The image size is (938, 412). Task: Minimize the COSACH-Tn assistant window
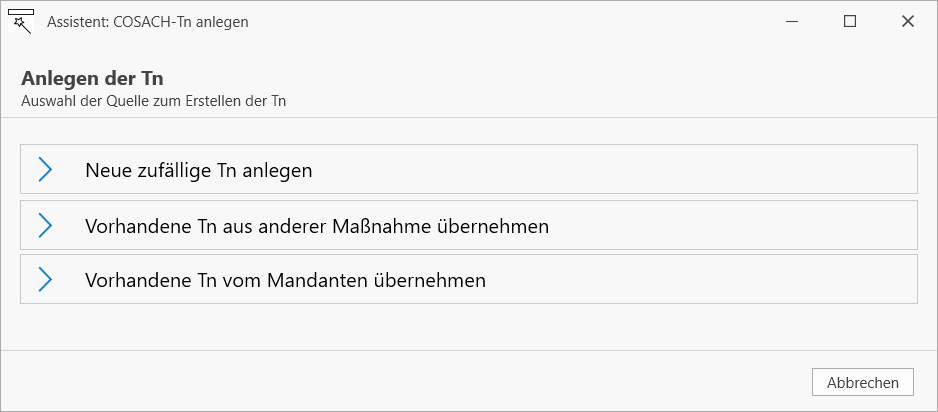793,22
